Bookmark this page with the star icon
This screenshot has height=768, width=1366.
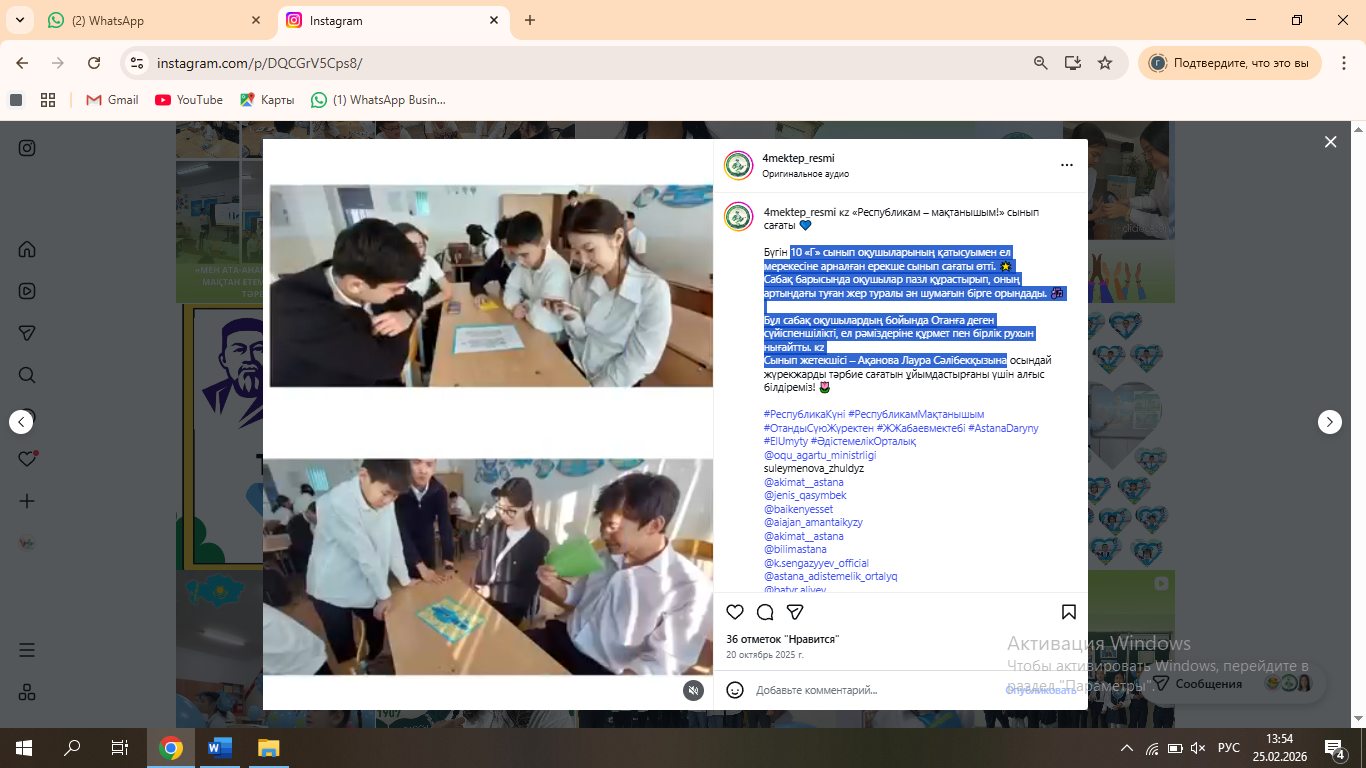1105,63
